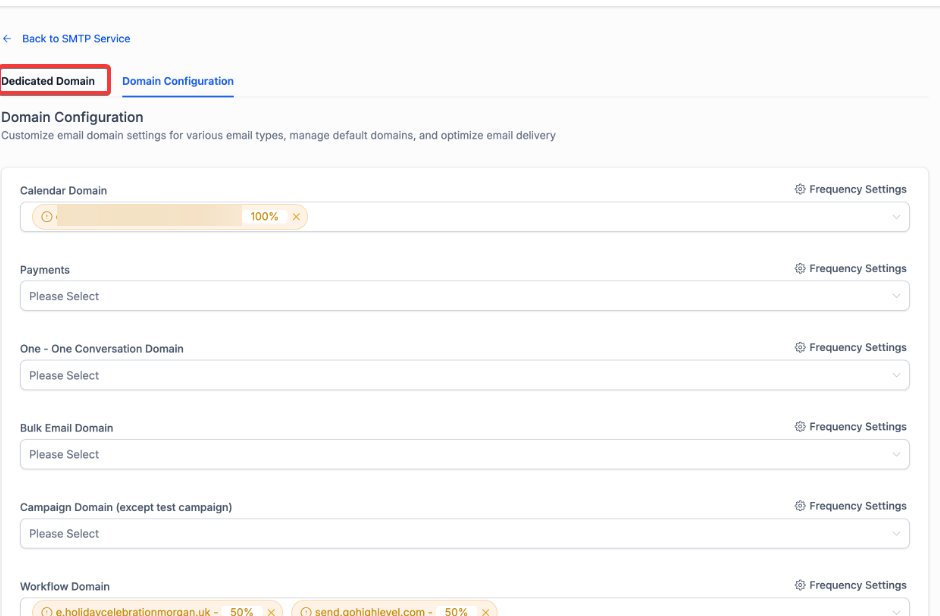Click gear icon for Campaign Domain frequency
The width and height of the screenshot is (940, 616).
tap(800, 506)
